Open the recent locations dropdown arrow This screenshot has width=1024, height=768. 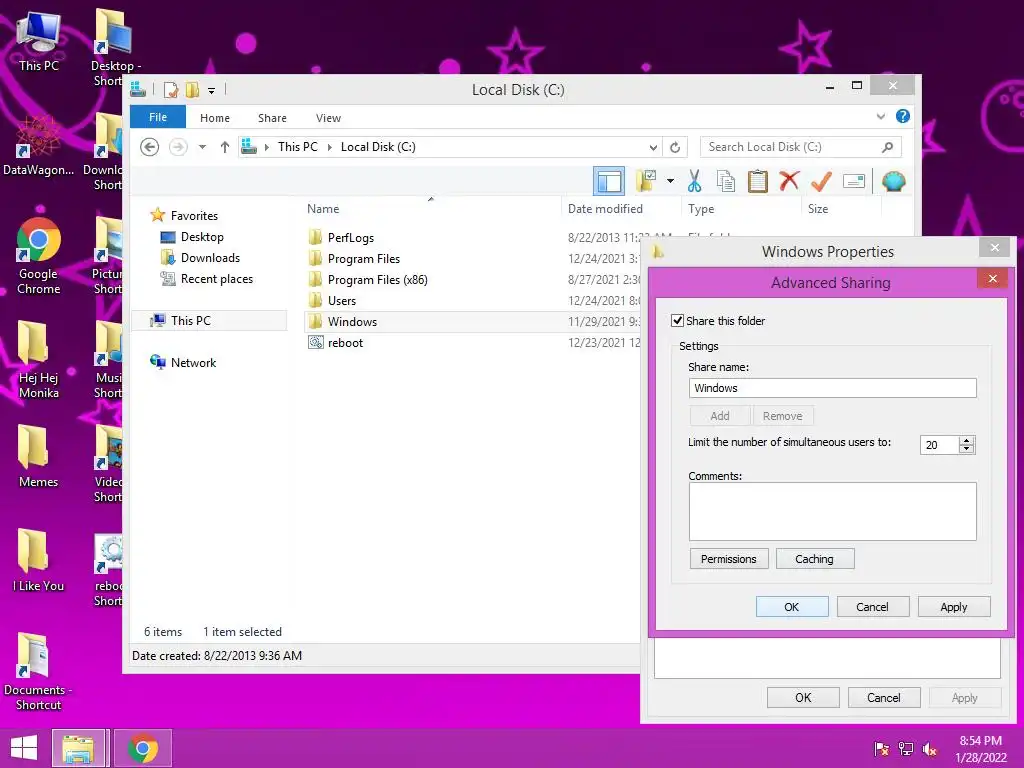click(202, 147)
